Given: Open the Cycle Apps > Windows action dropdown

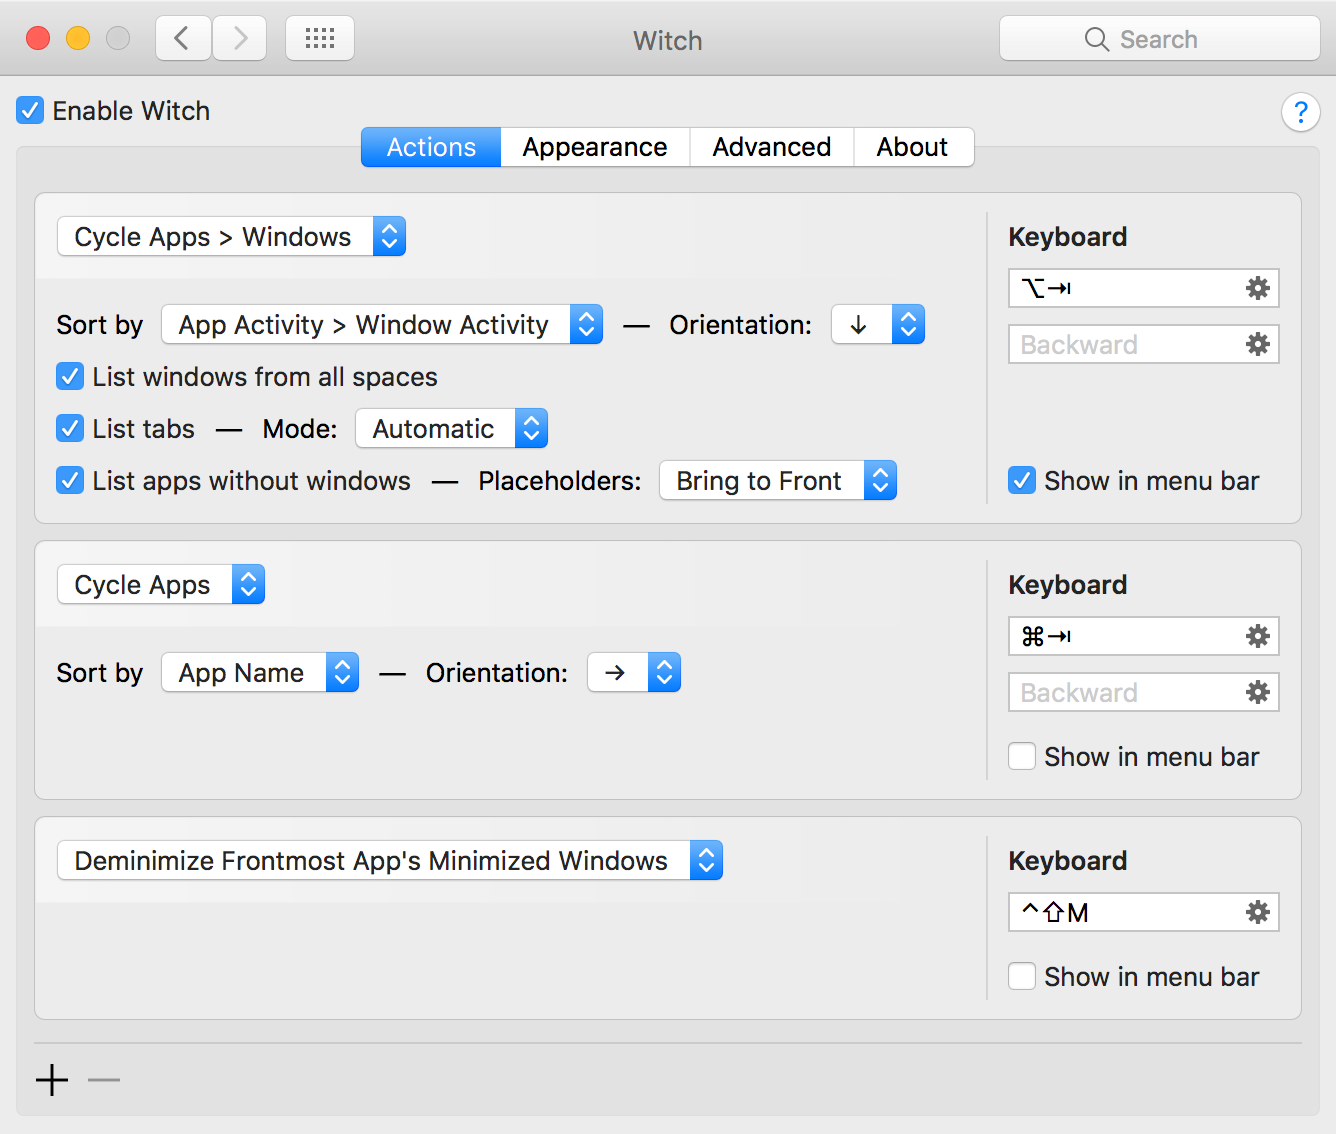Looking at the screenshot, I should pos(231,237).
